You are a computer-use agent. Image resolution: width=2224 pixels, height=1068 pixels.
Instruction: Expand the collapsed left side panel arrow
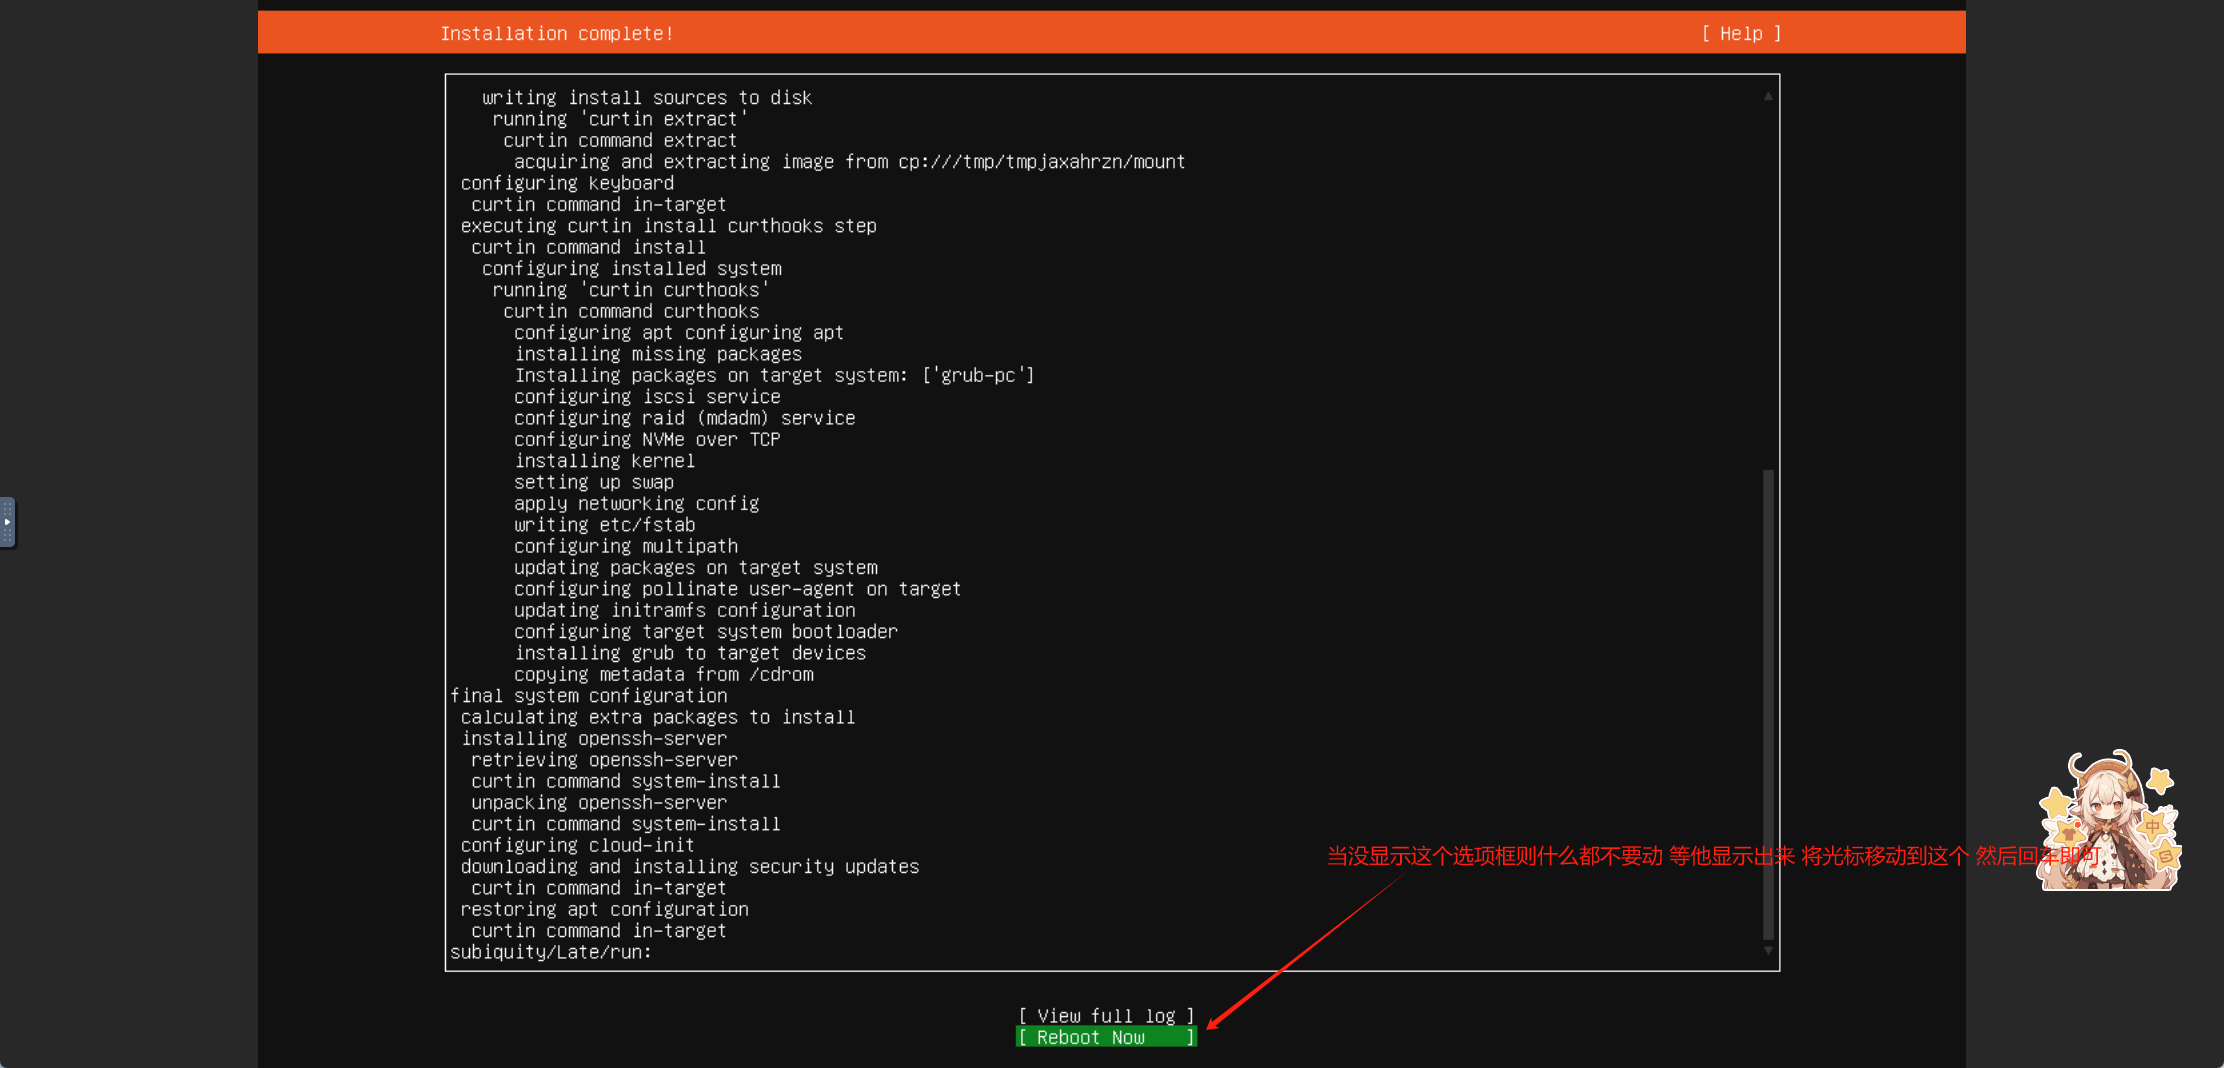[7, 522]
